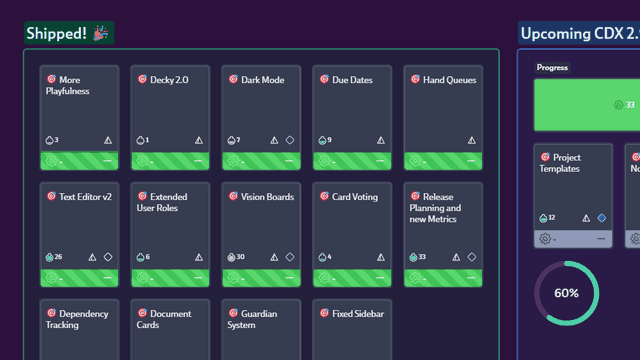Click the Text Editor v2 effort count 26
640x360 pixels.
click(54, 257)
